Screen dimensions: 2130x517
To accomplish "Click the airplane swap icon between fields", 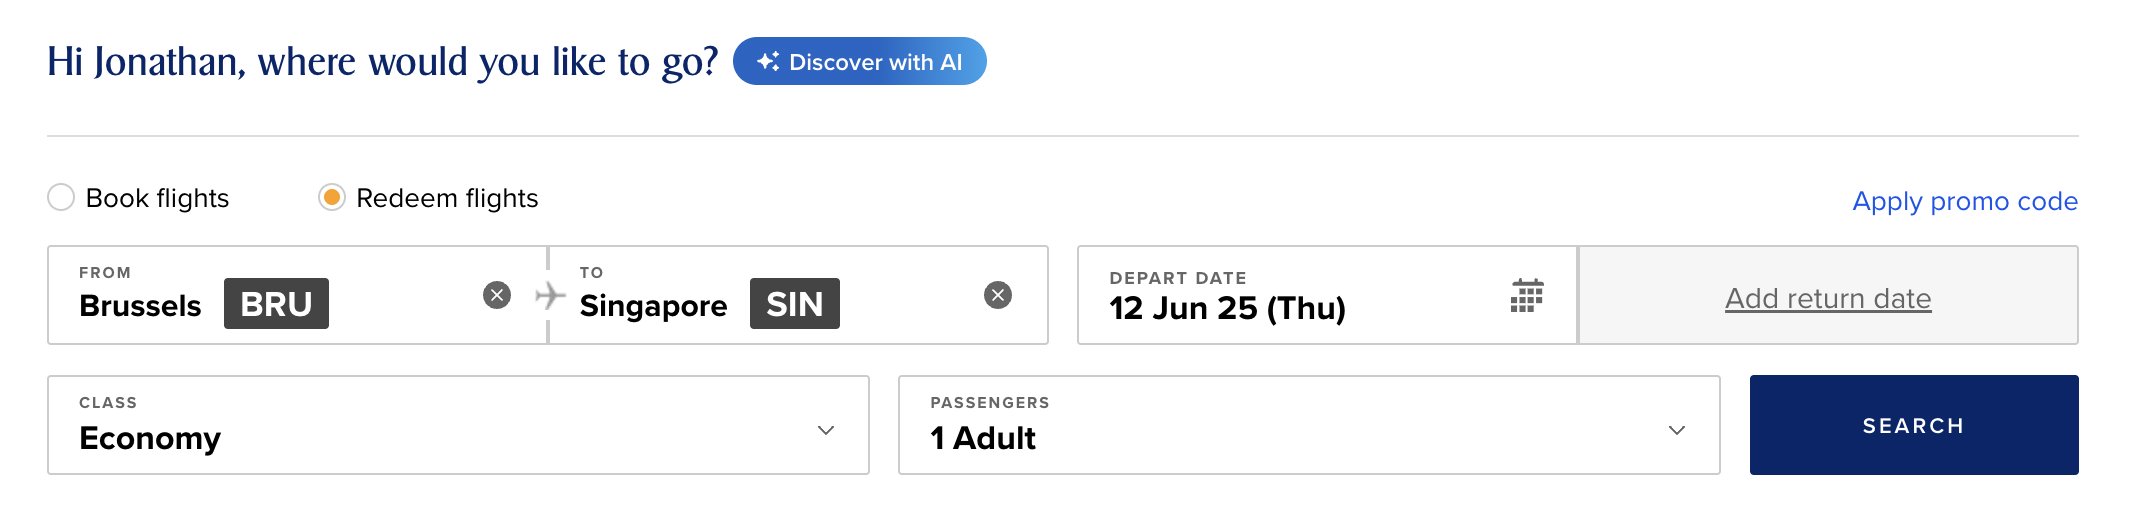I will pyautogui.click(x=550, y=295).
